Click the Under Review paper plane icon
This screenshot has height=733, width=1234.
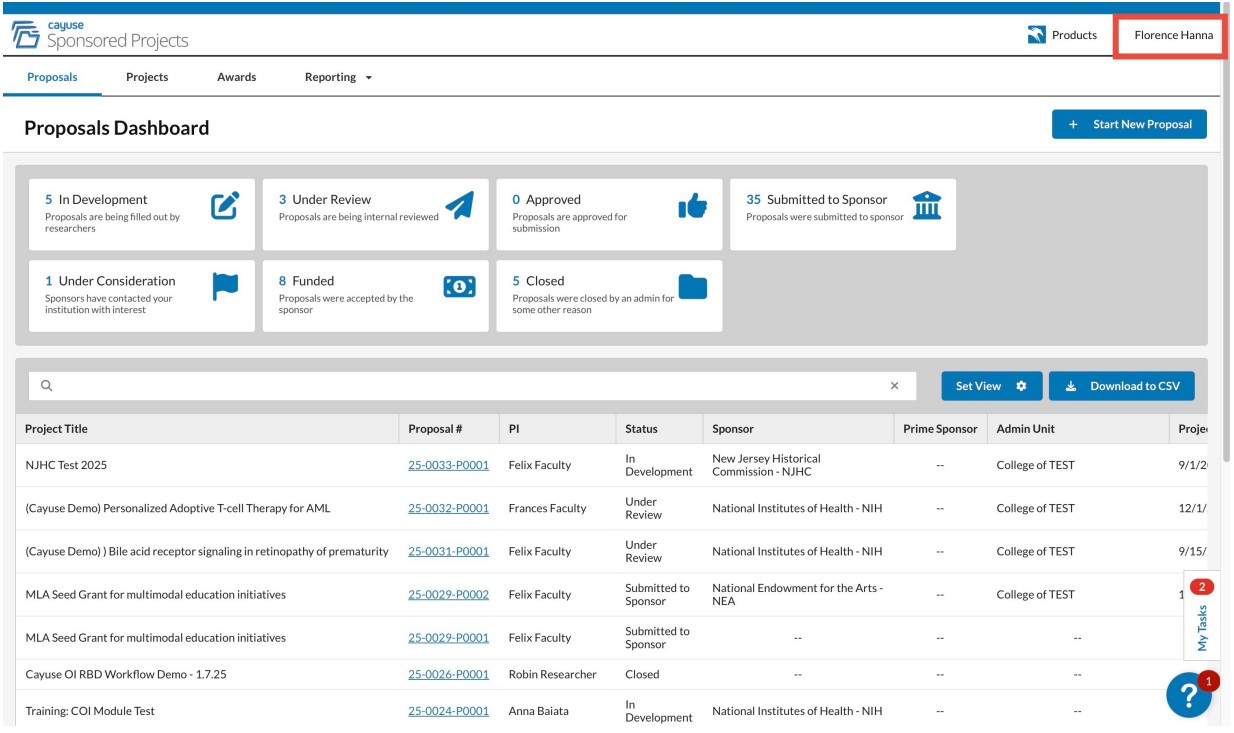[x=459, y=206]
